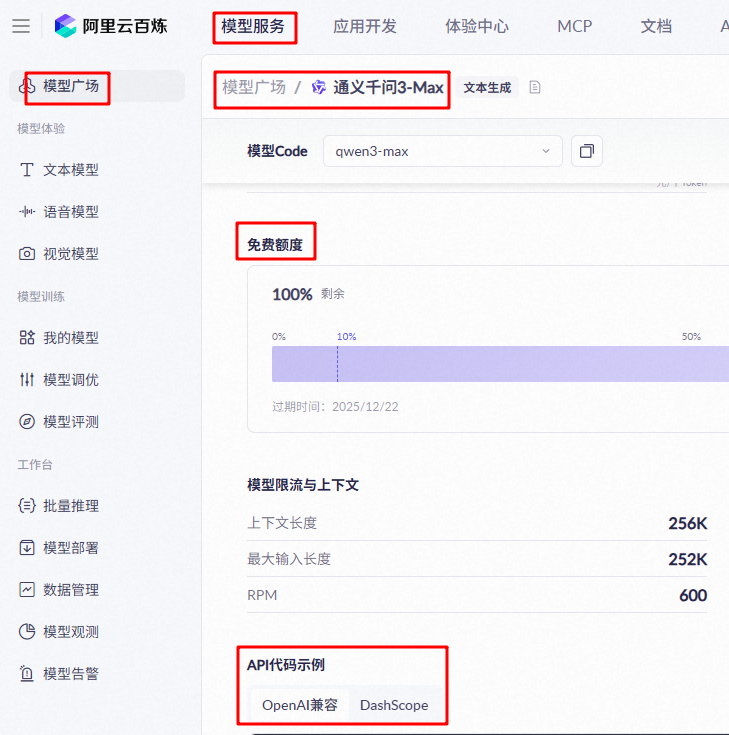The image size is (729, 735).
Task: Click the 10% marker on quota bar
Action: 346,337
